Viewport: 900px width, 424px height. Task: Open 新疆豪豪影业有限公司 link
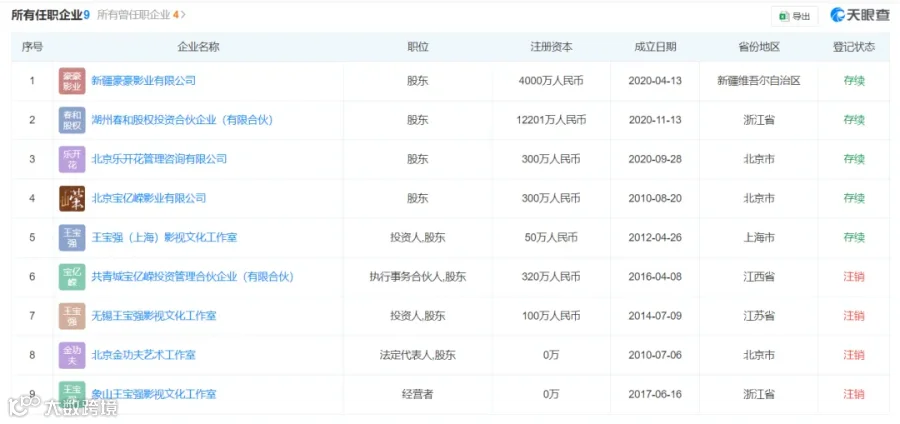143,81
